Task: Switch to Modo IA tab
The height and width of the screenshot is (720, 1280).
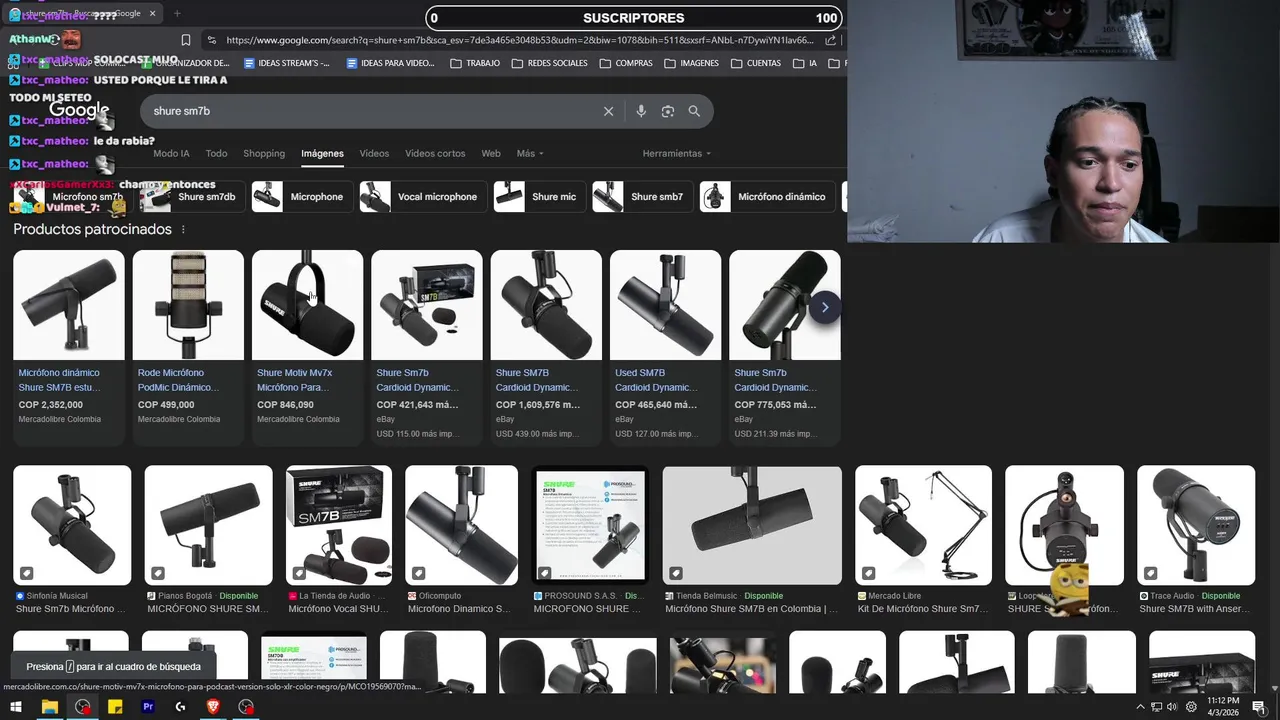Action: tap(171, 153)
